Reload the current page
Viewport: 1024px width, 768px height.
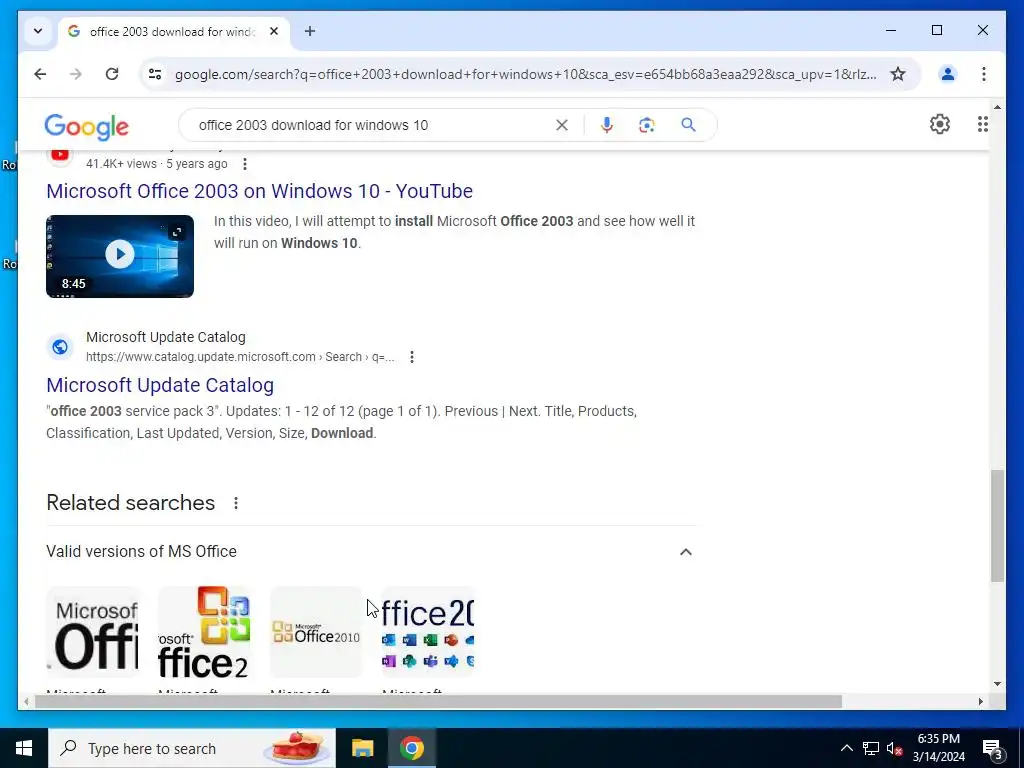pyautogui.click(x=112, y=74)
